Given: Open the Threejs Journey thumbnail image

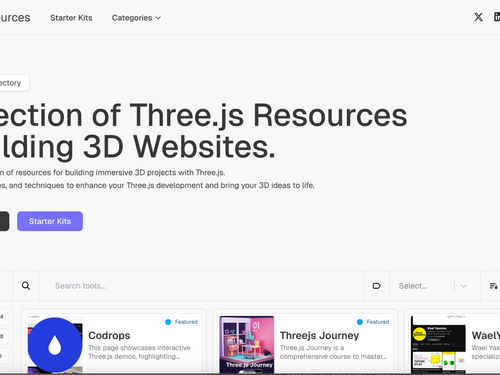Looking at the screenshot, I should pos(247,344).
